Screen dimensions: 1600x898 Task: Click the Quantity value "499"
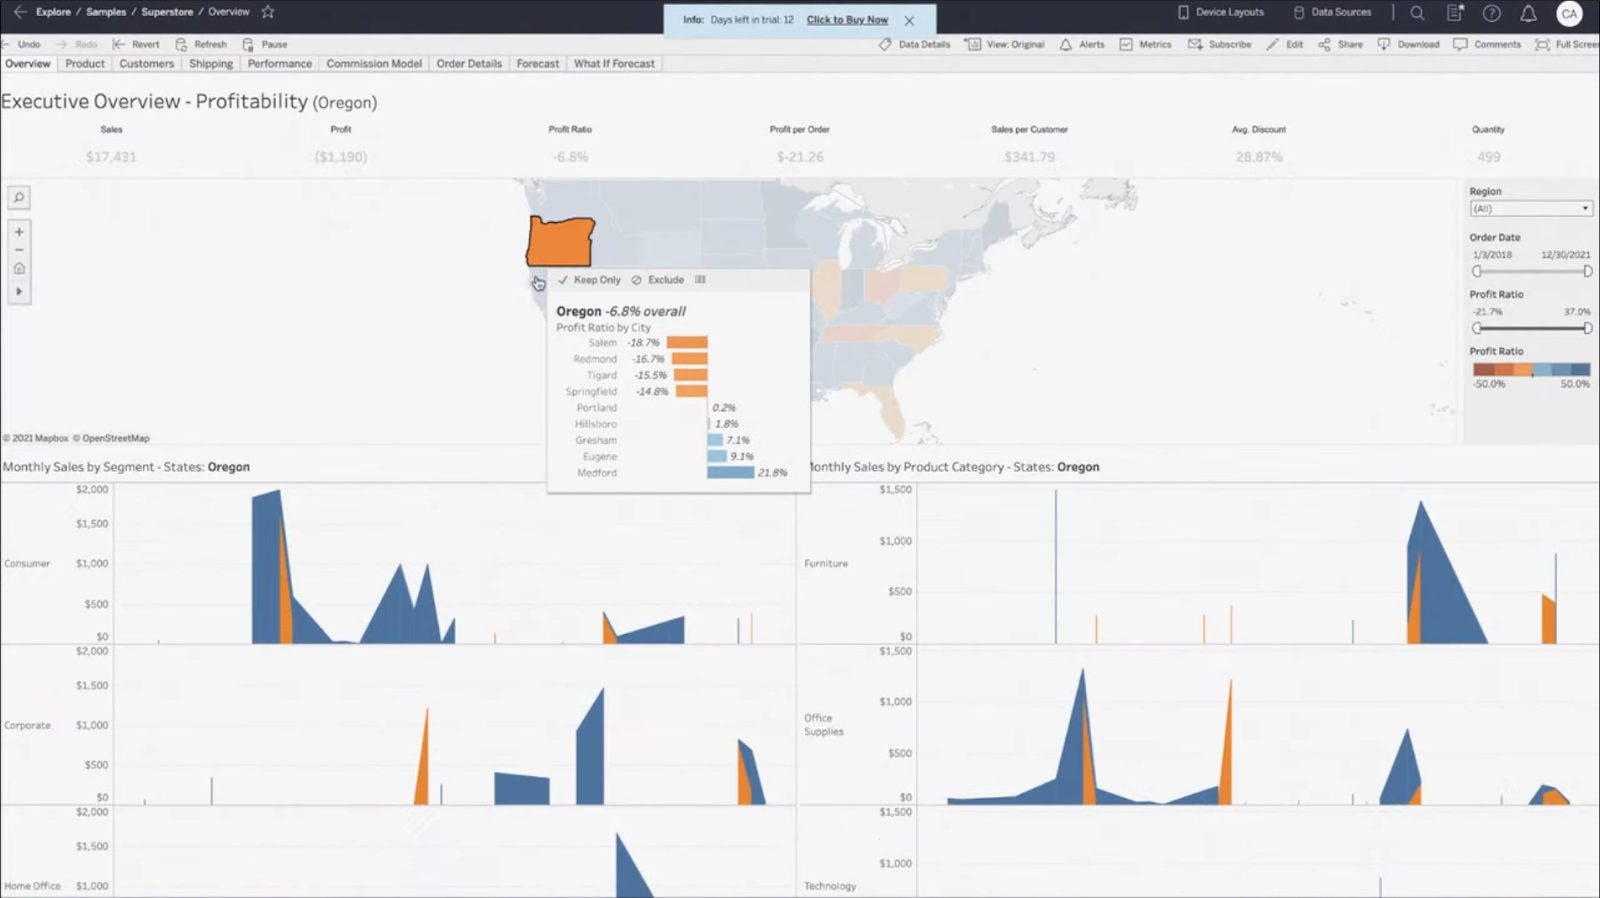tap(1489, 157)
